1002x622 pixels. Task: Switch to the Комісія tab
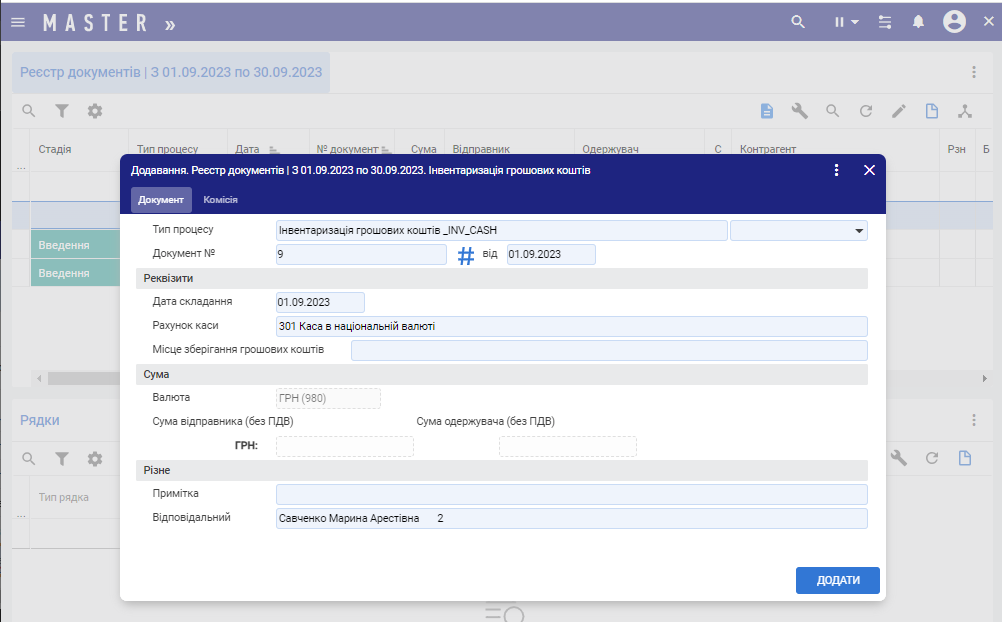pos(220,200)
